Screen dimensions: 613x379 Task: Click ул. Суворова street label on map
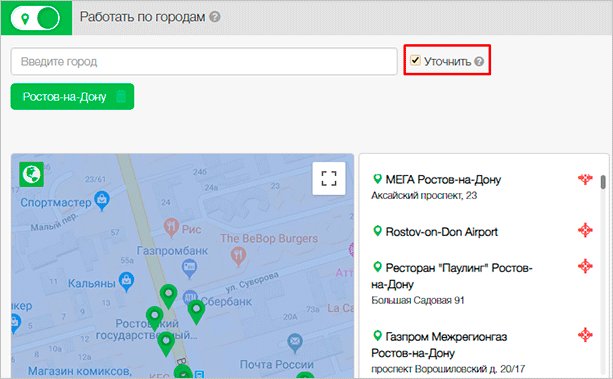[x=252, y=282]
